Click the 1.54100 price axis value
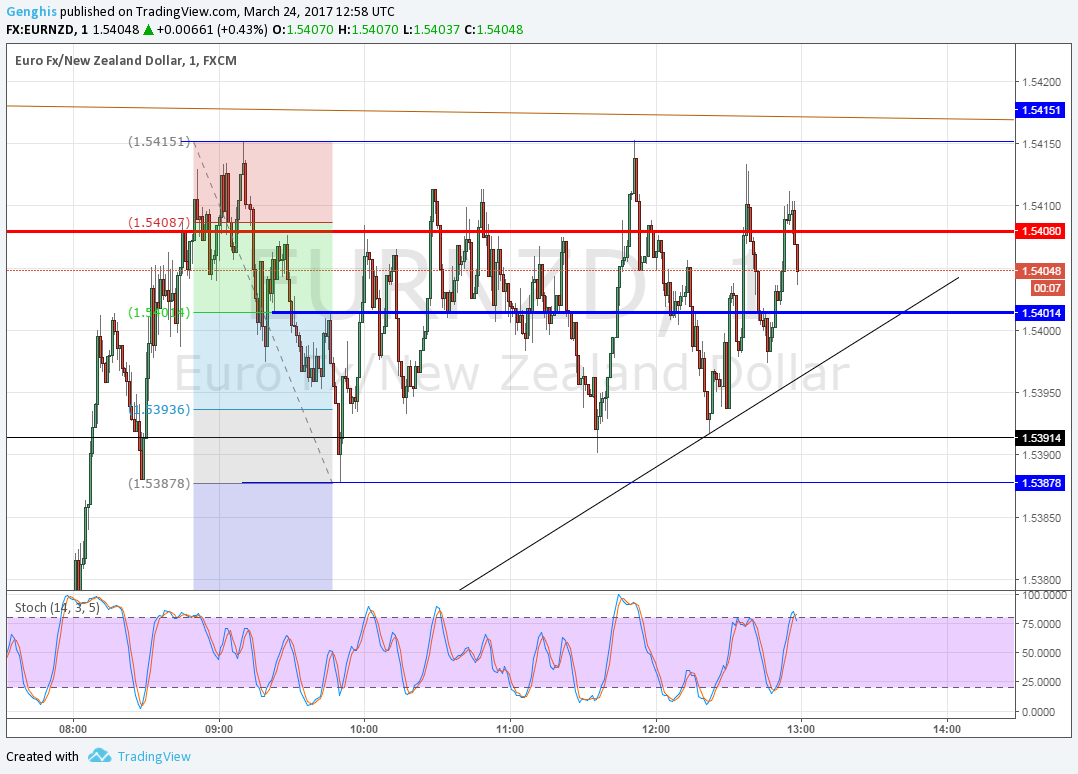1078x774 pixels. click(x=1042, y=206)
